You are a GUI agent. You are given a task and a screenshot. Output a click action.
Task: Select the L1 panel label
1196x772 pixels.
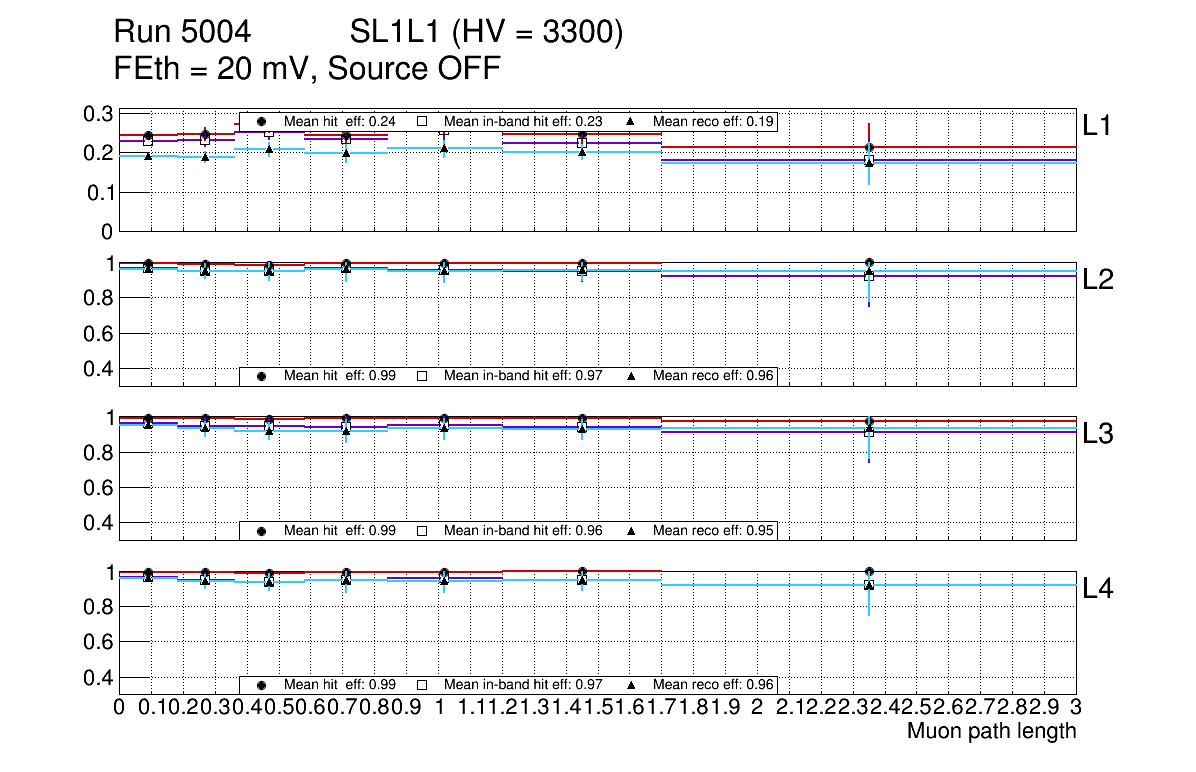[x=1098, y=126]
